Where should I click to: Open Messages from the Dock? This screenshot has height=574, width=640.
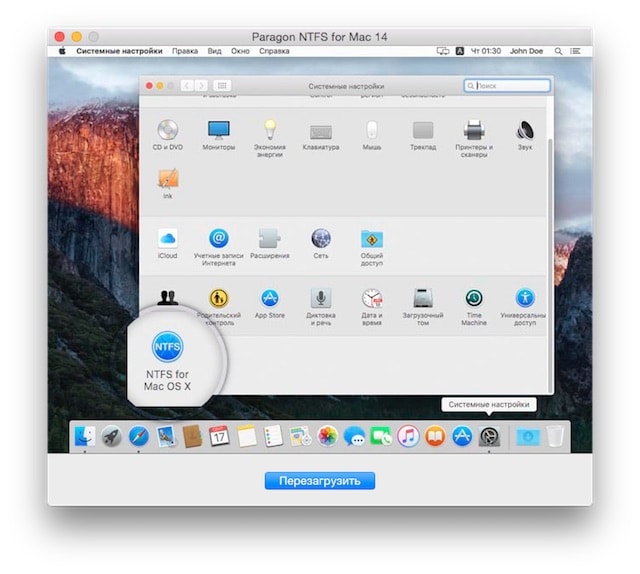click(354, 436)
